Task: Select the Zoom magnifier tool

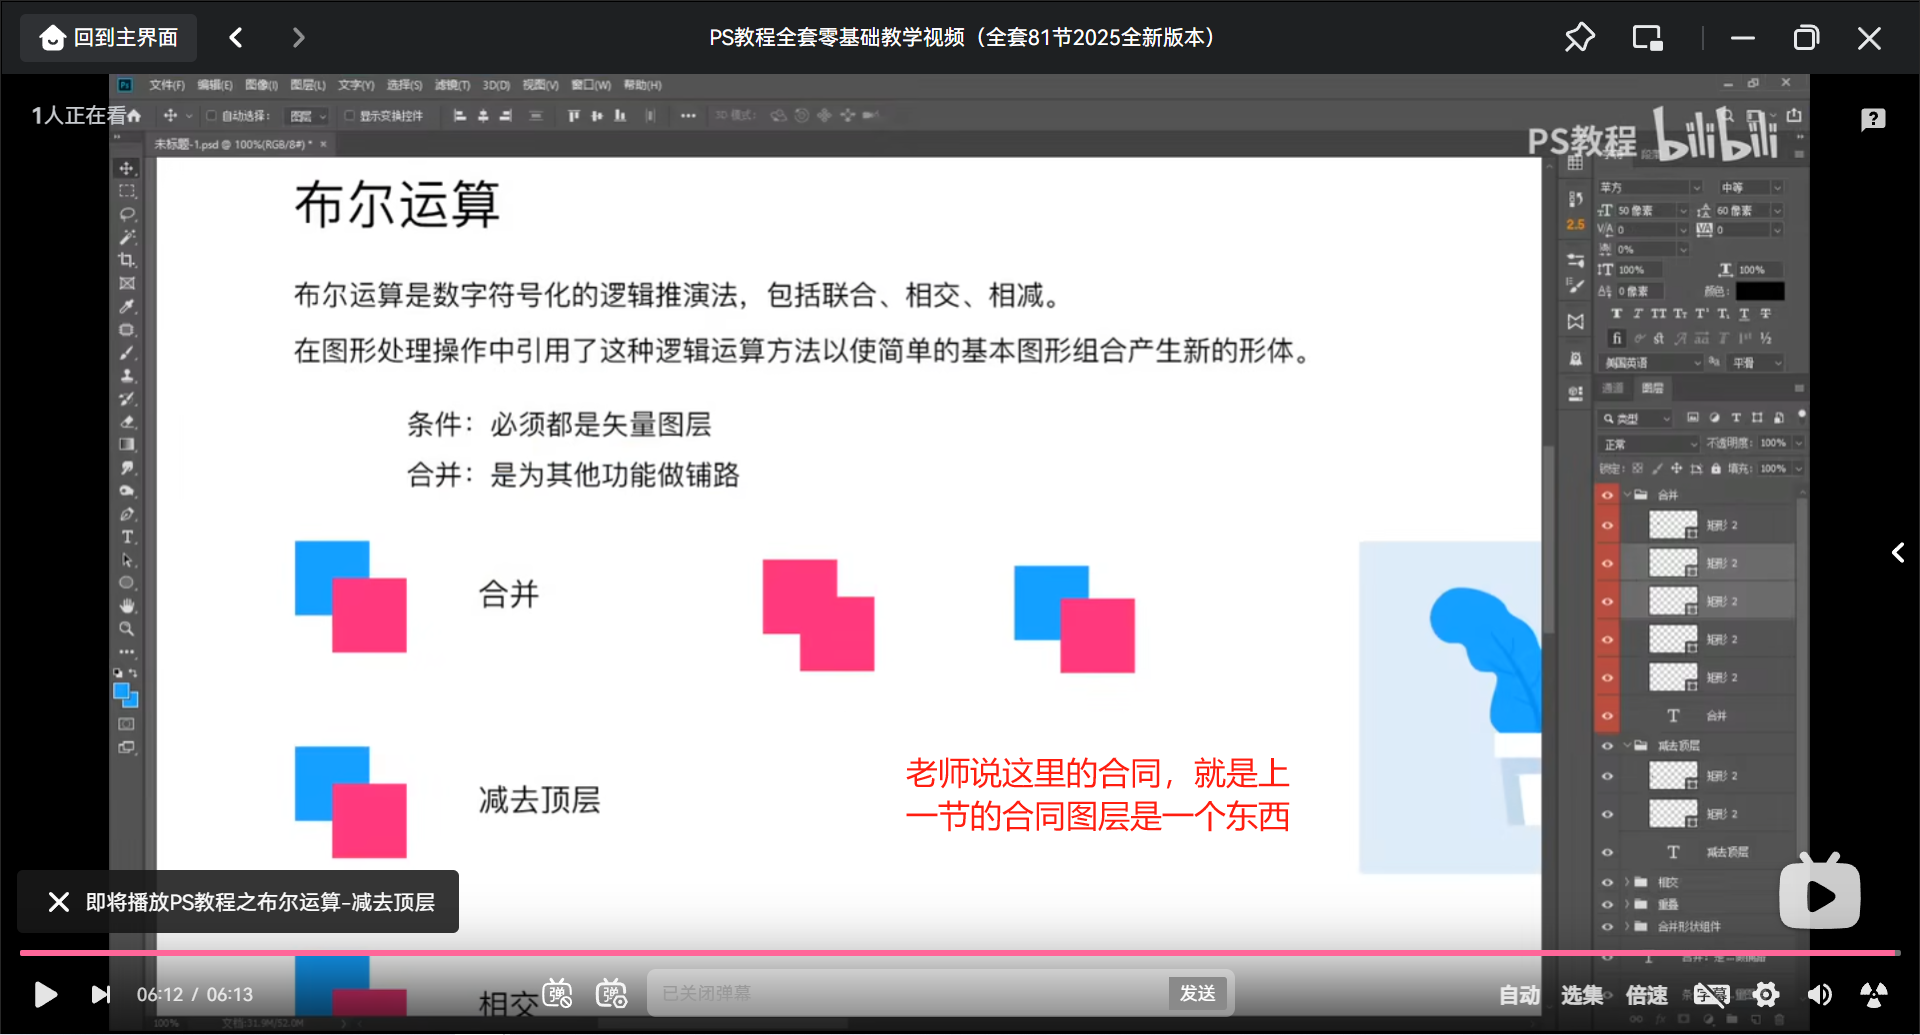Action: click(127, 629)
